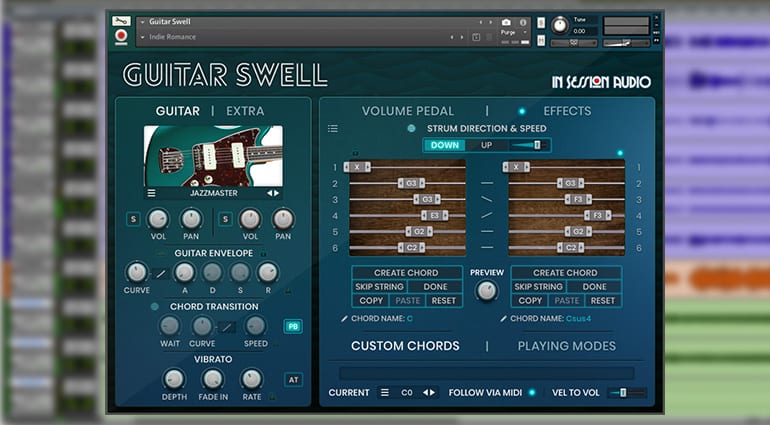Switch to the EFFECTS tab
Screen dimensions: 770x425
(567, 111)
